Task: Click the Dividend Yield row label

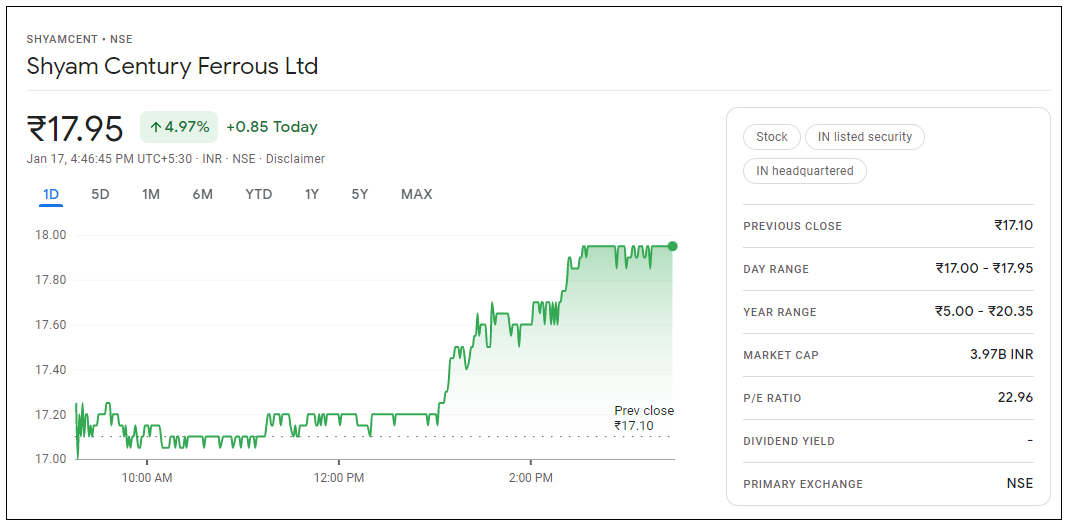Action: 789,441
